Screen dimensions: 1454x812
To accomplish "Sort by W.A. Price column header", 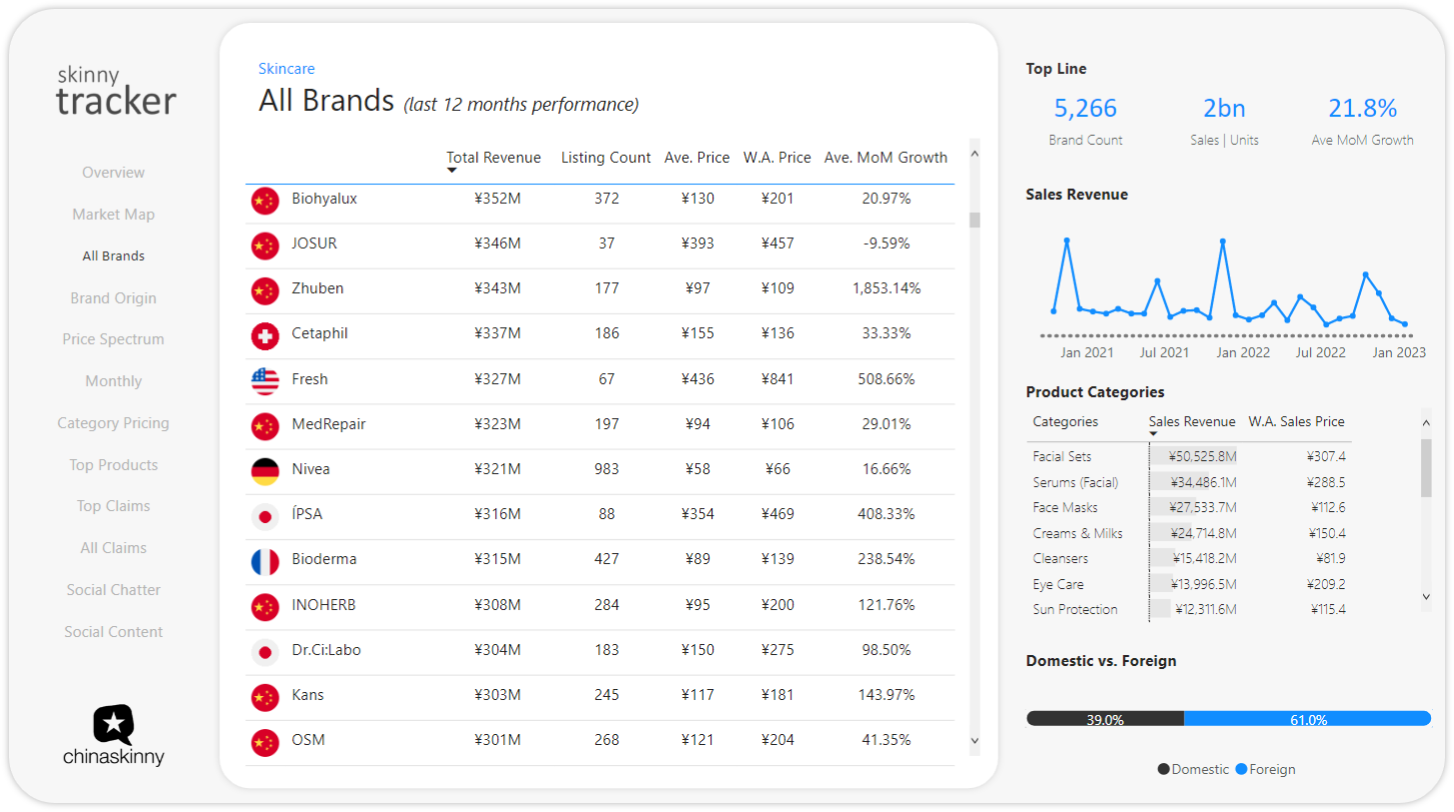I will coord(777,158).
